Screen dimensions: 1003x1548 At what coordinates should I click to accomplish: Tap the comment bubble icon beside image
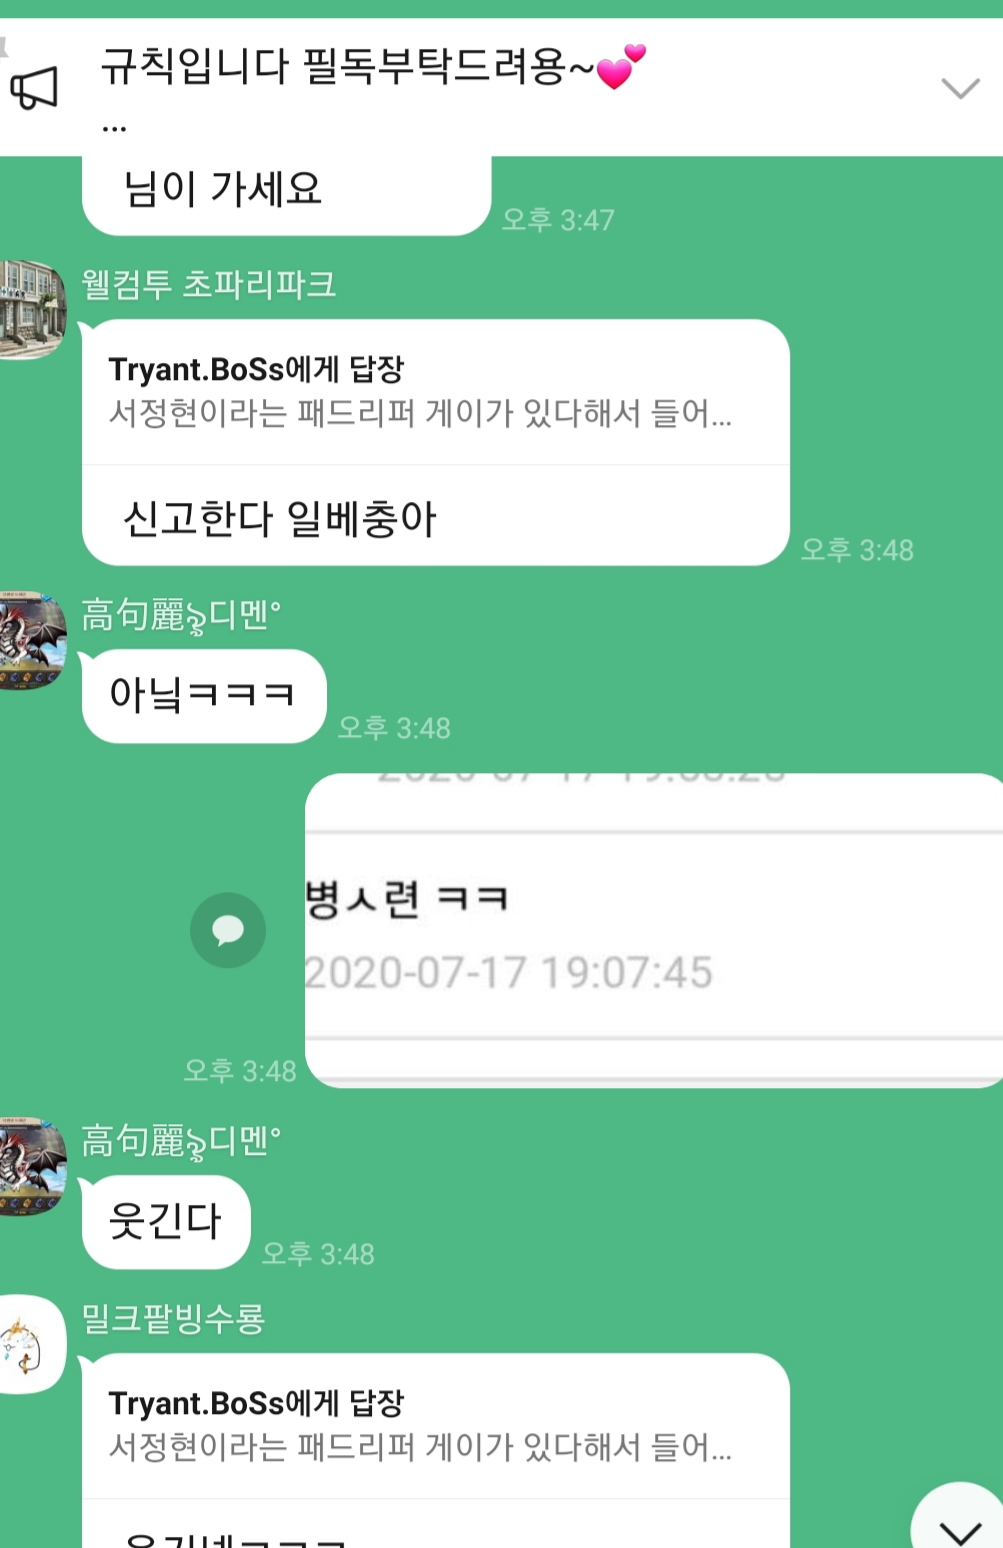coord(228,930)
